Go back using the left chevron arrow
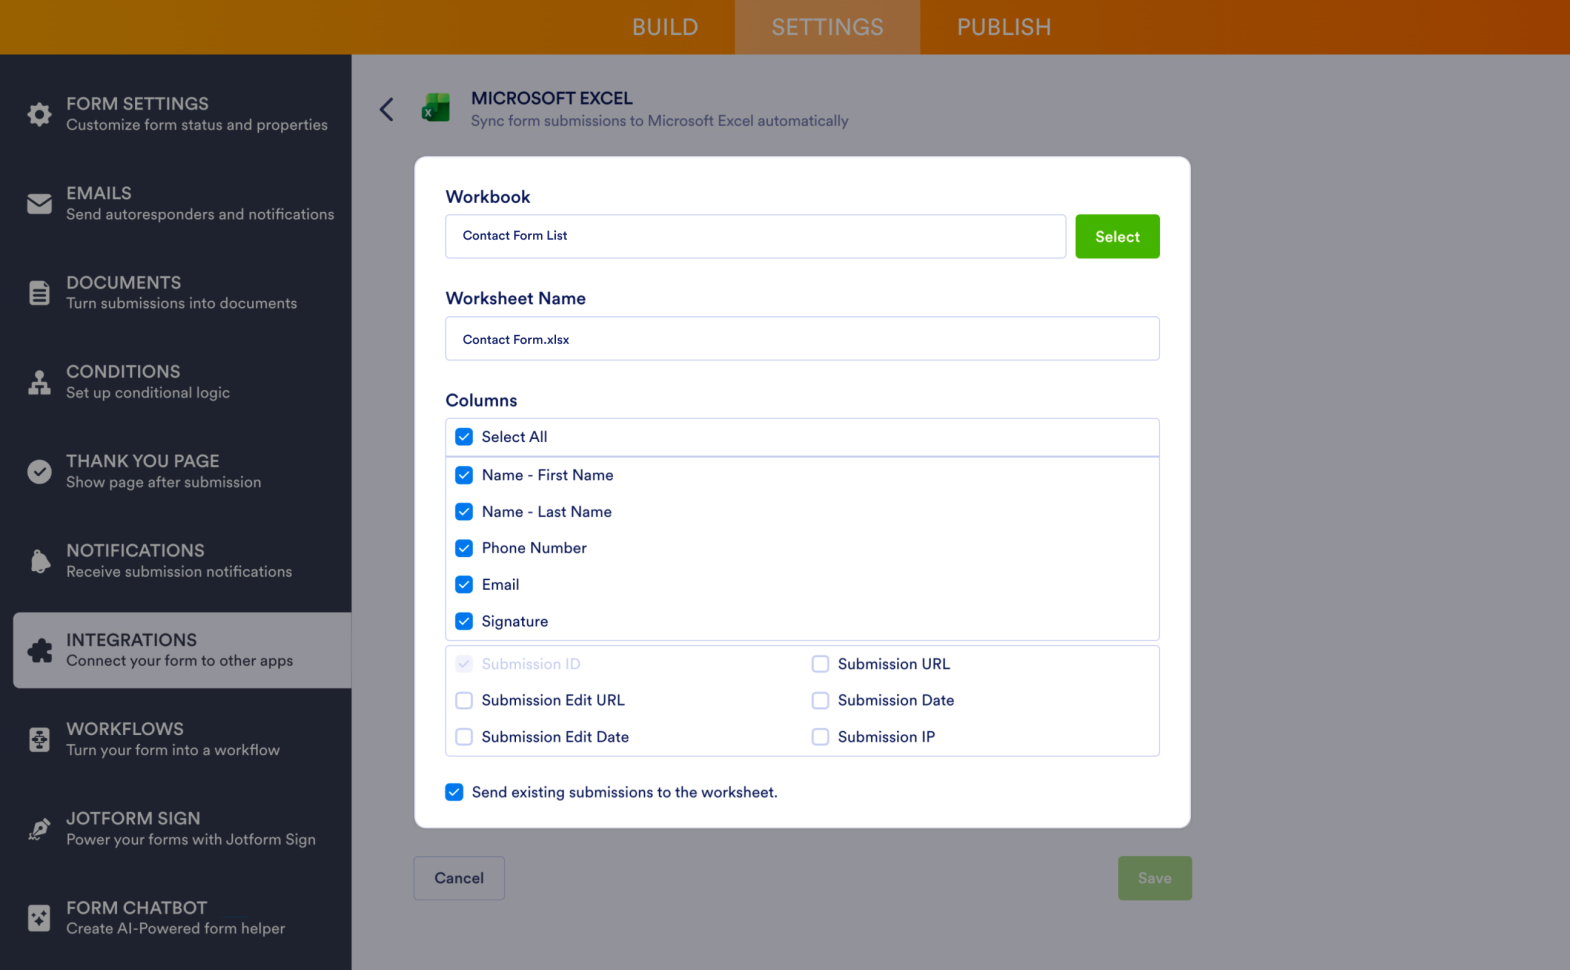 (x=387, y=109)
